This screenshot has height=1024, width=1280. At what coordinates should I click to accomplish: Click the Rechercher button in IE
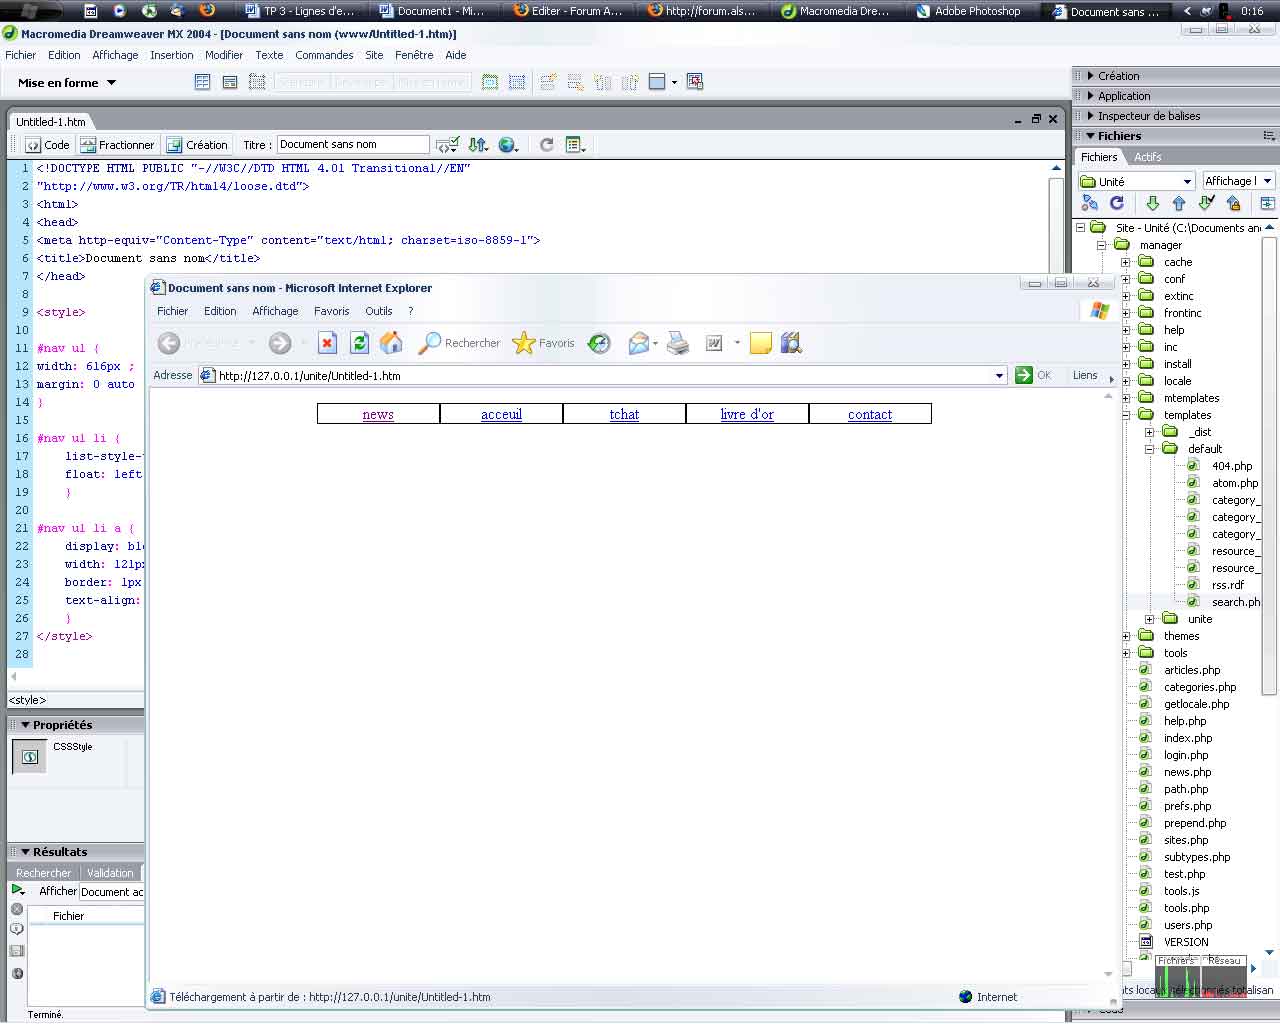(x=460, y=343)
